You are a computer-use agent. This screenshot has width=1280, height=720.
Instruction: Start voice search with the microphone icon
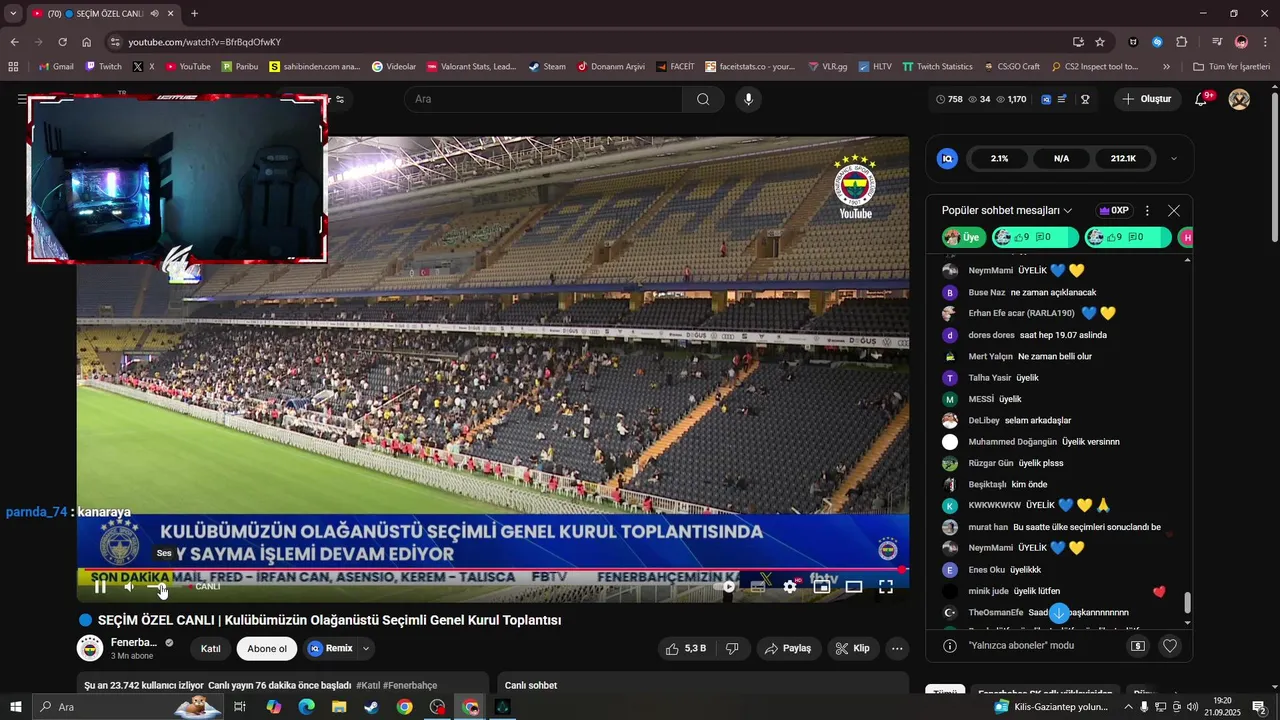pos(748,99)
